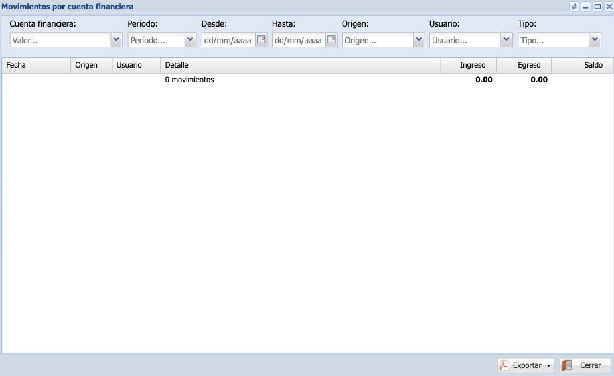Click the door icon on Cerrar
Viewport: 614px width, 376px height.
[567, 365]
